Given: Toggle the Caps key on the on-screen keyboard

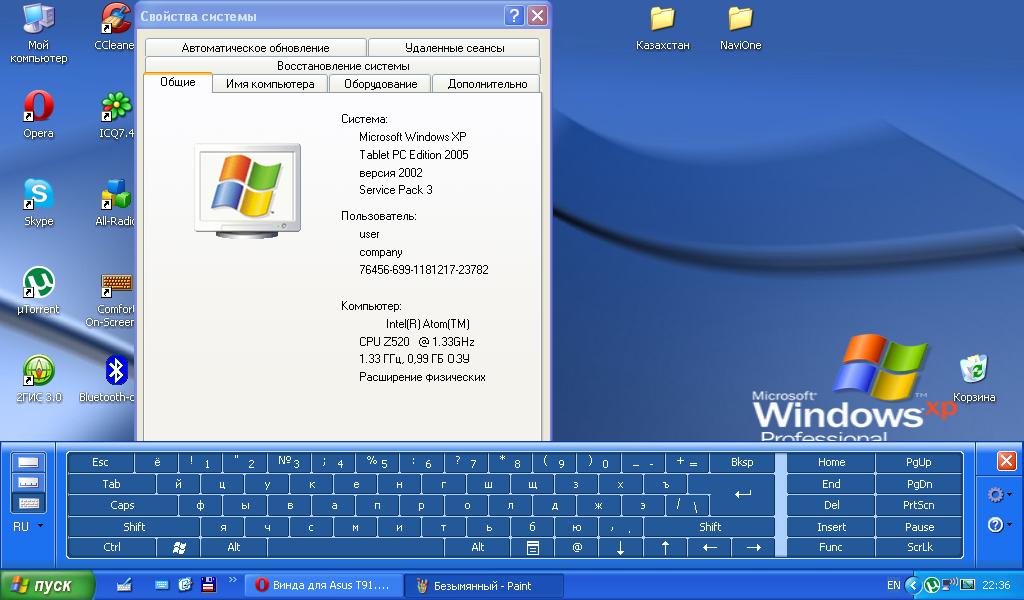Looking at the screenshot, I should click(122, 505).
